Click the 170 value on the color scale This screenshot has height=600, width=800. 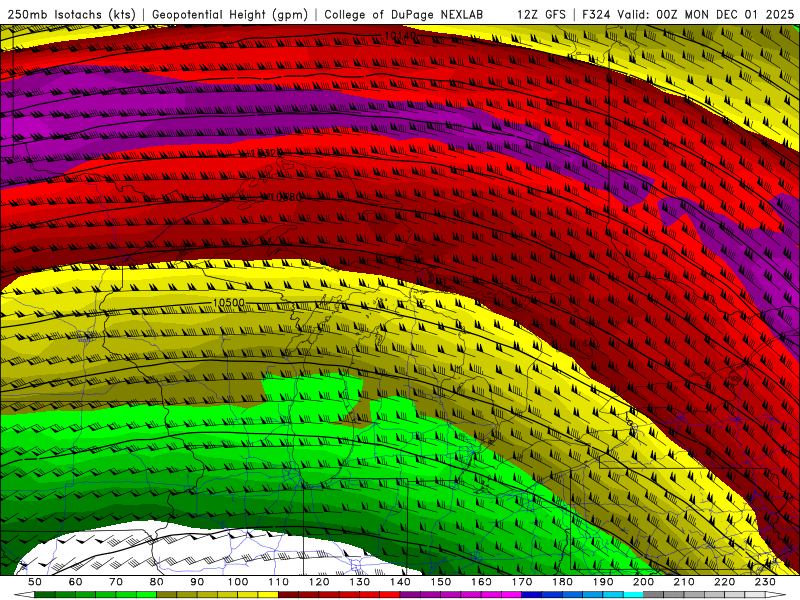coord(522,582)
